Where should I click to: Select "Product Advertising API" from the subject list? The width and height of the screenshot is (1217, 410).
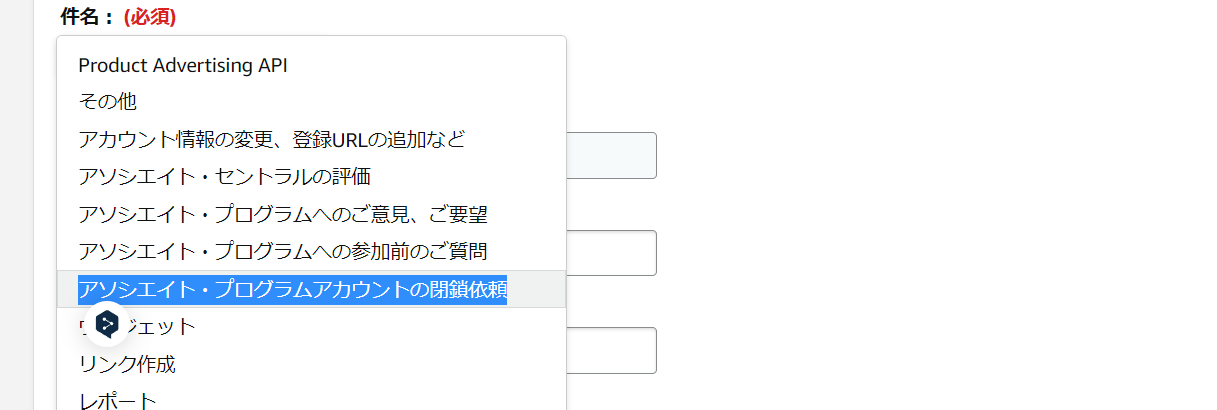click(311, 65)
